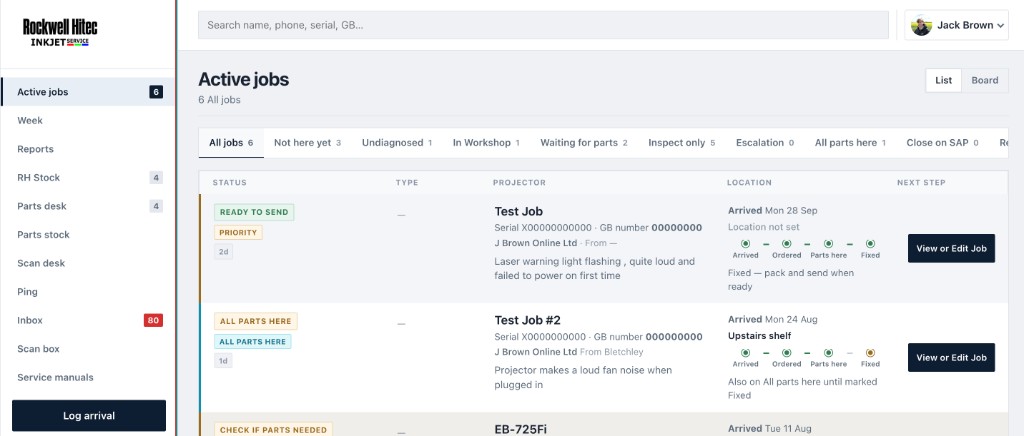Open Reports in the sidebar
This screenshot has height=436, width=1024.
coord(88,149)
